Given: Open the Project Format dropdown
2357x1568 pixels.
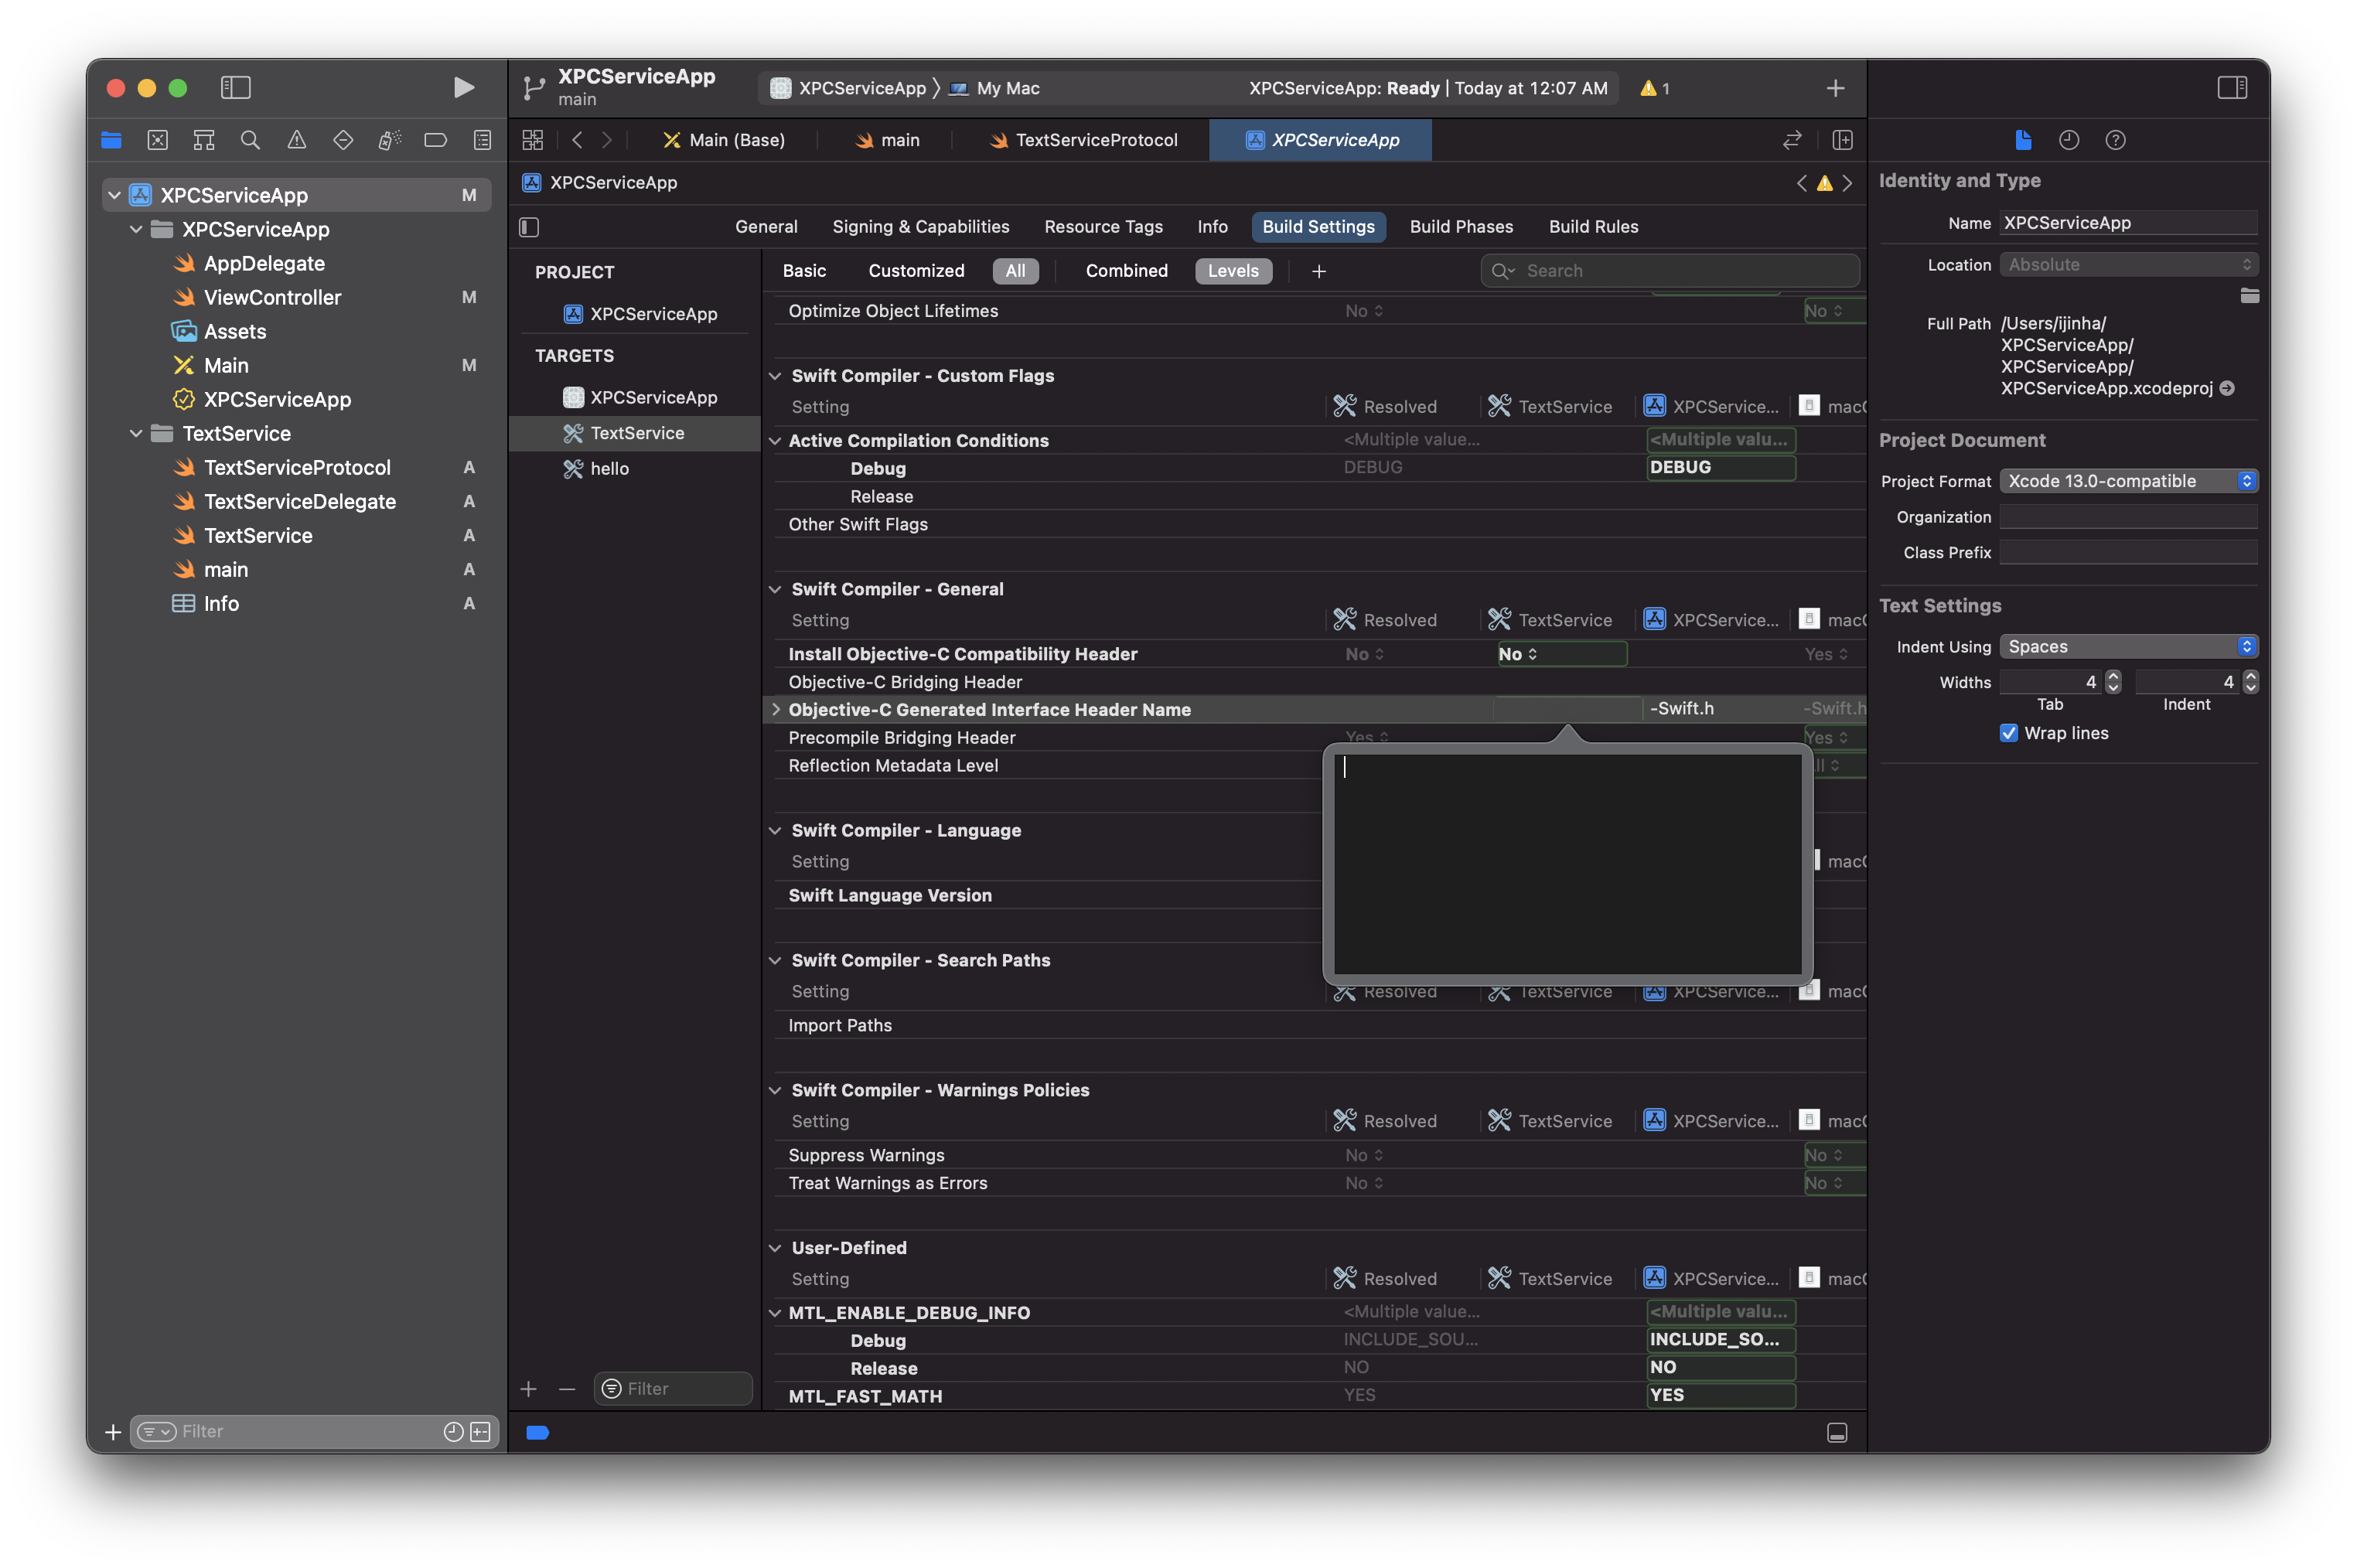Looking at the screenshot, I should [x=2128, y=481].
